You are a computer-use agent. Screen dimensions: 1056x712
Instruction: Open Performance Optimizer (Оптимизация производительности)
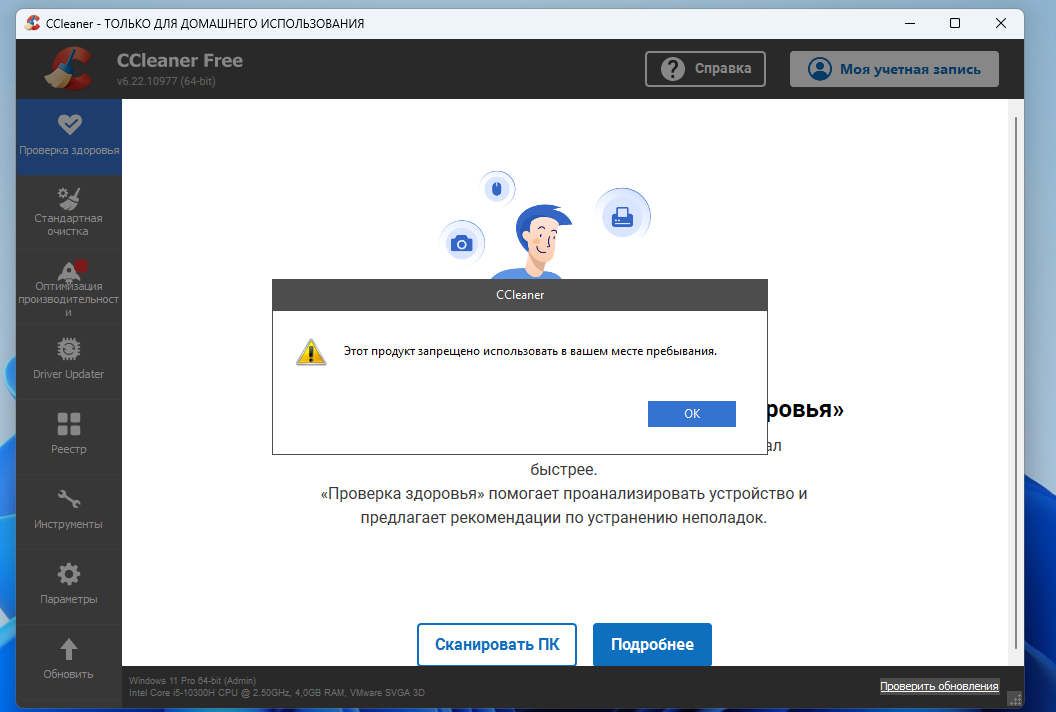(69, 288)
